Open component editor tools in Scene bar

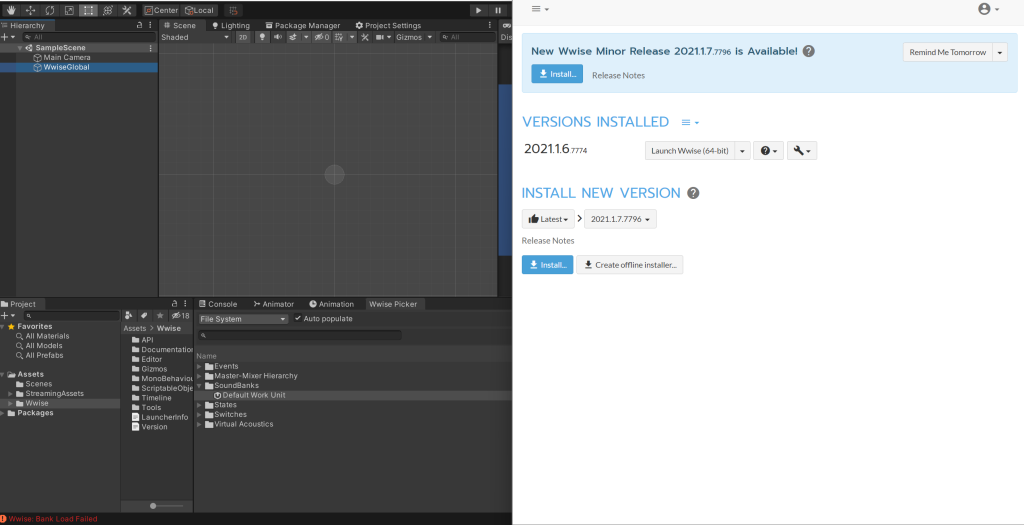pyautogui.click(x=365, y=37)
